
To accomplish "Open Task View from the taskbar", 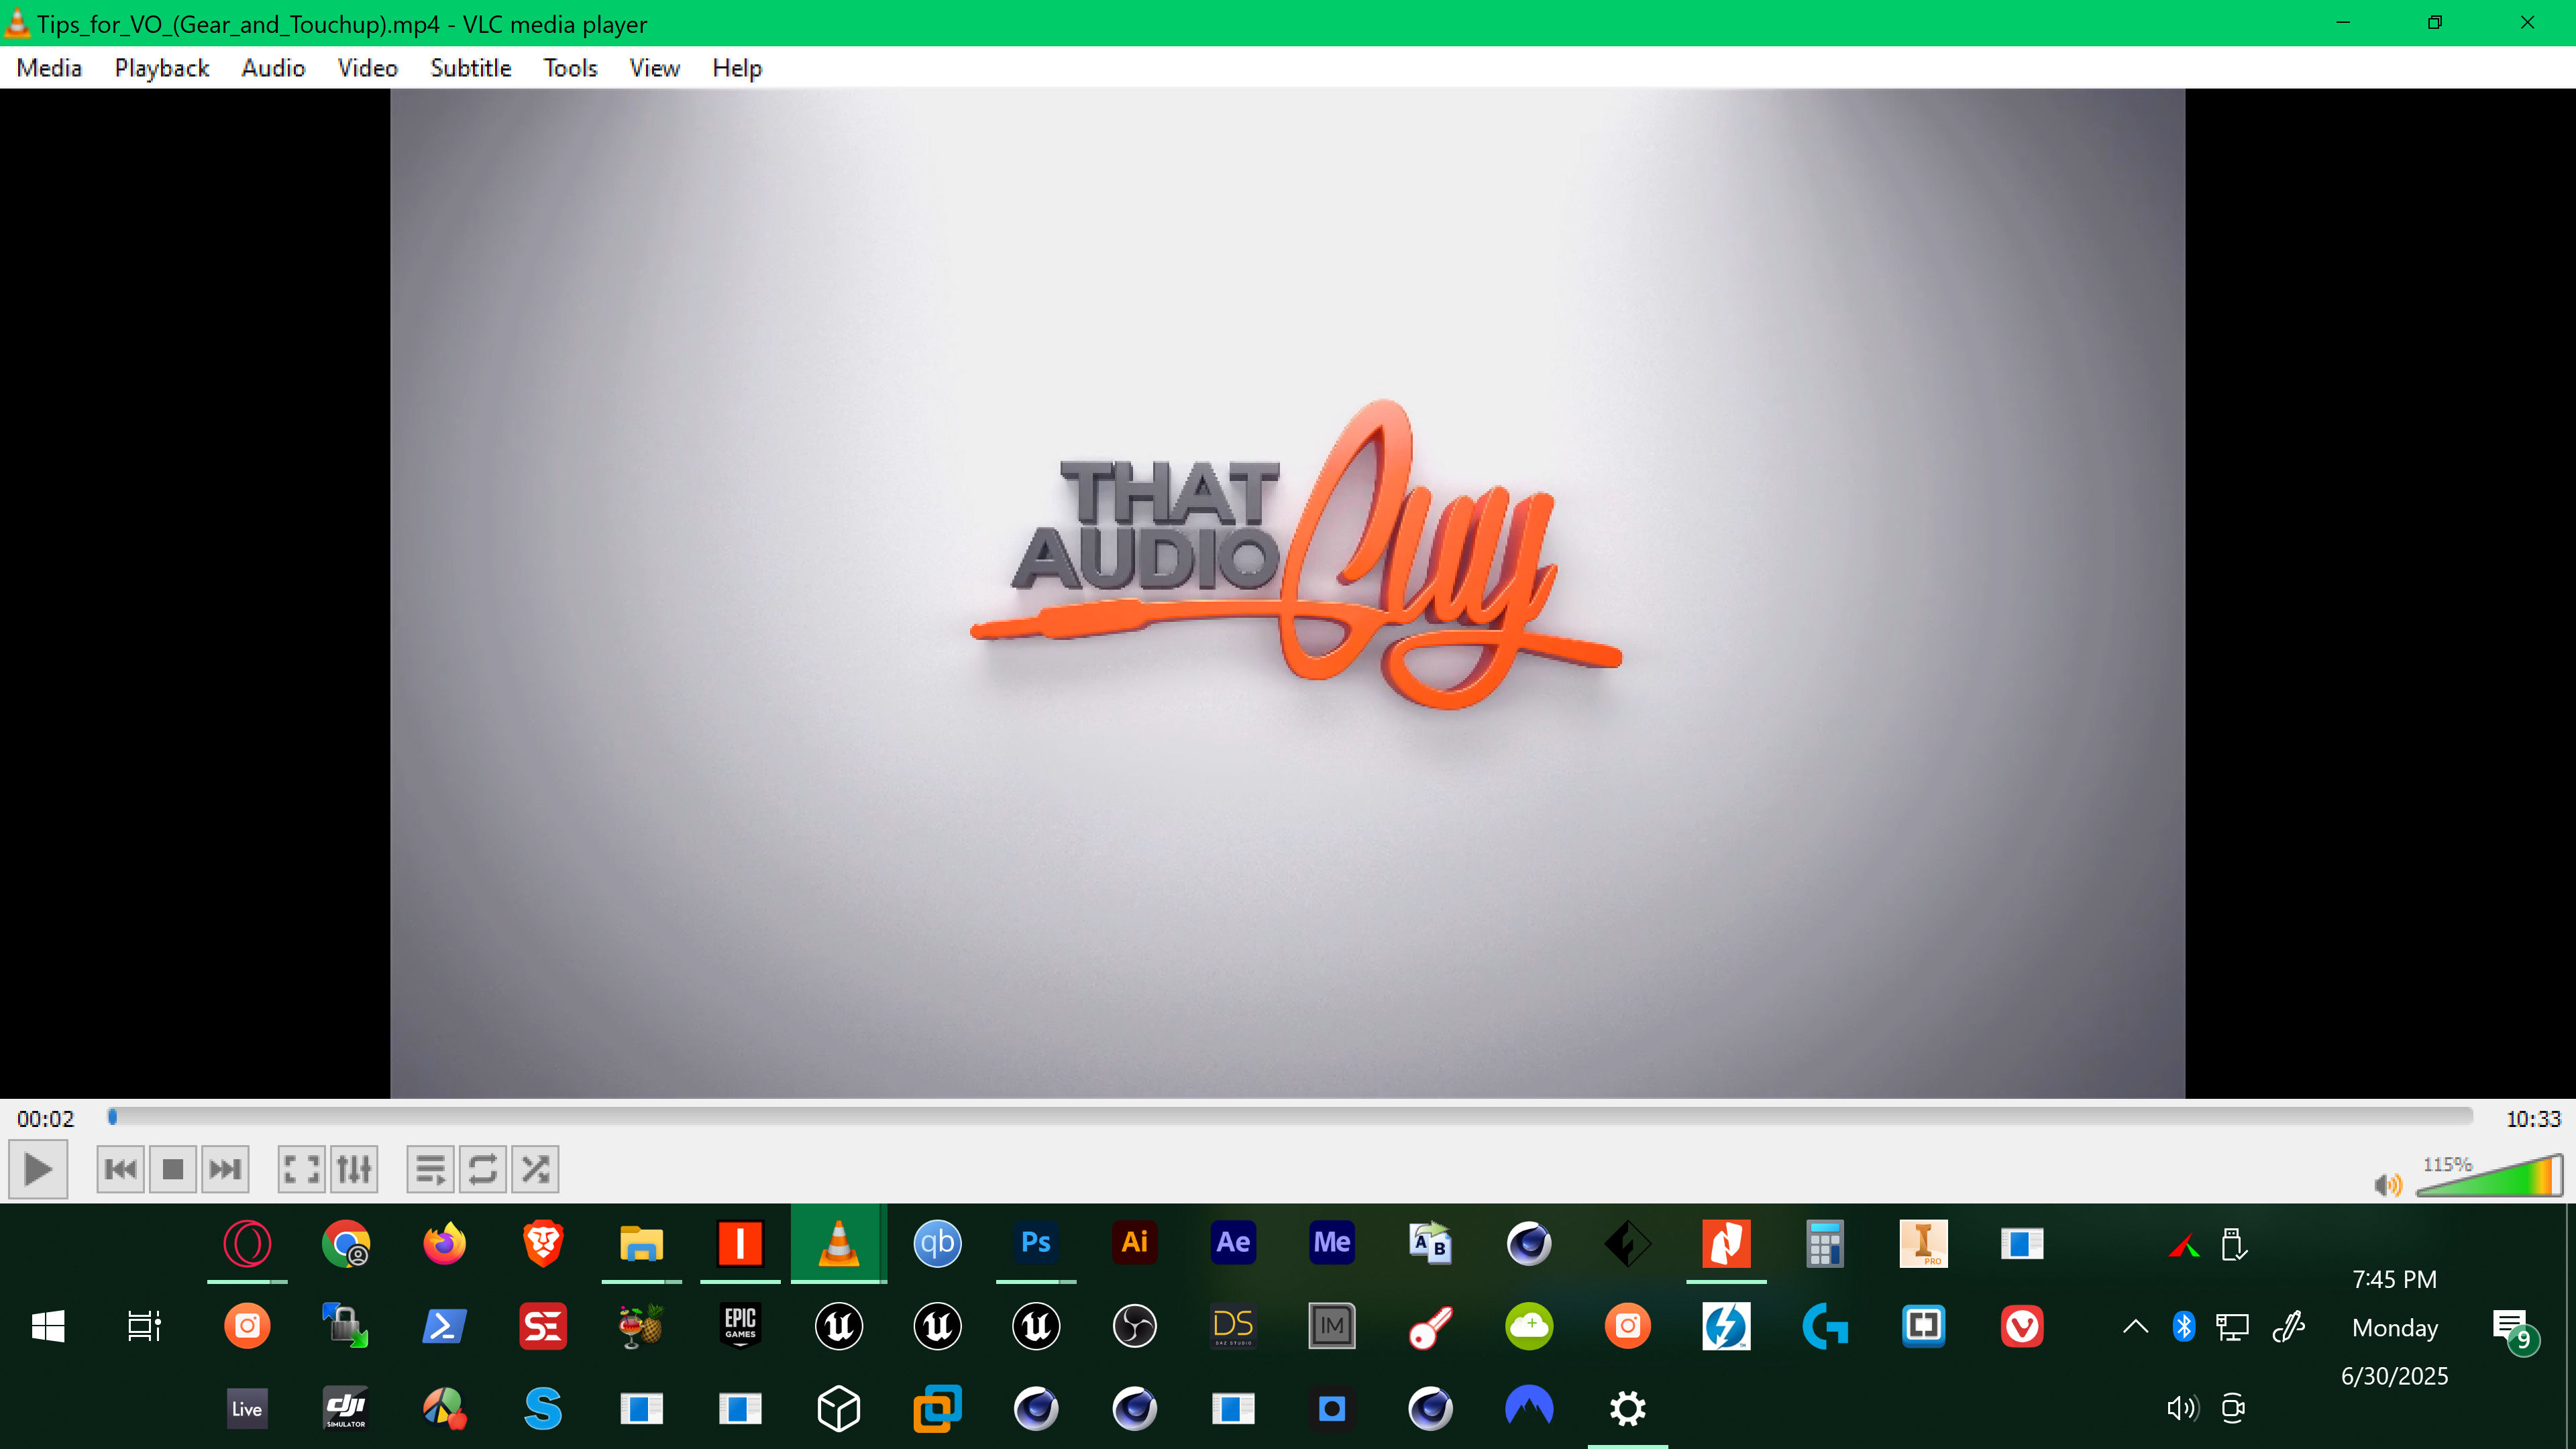I will [x=145, y=1327].
